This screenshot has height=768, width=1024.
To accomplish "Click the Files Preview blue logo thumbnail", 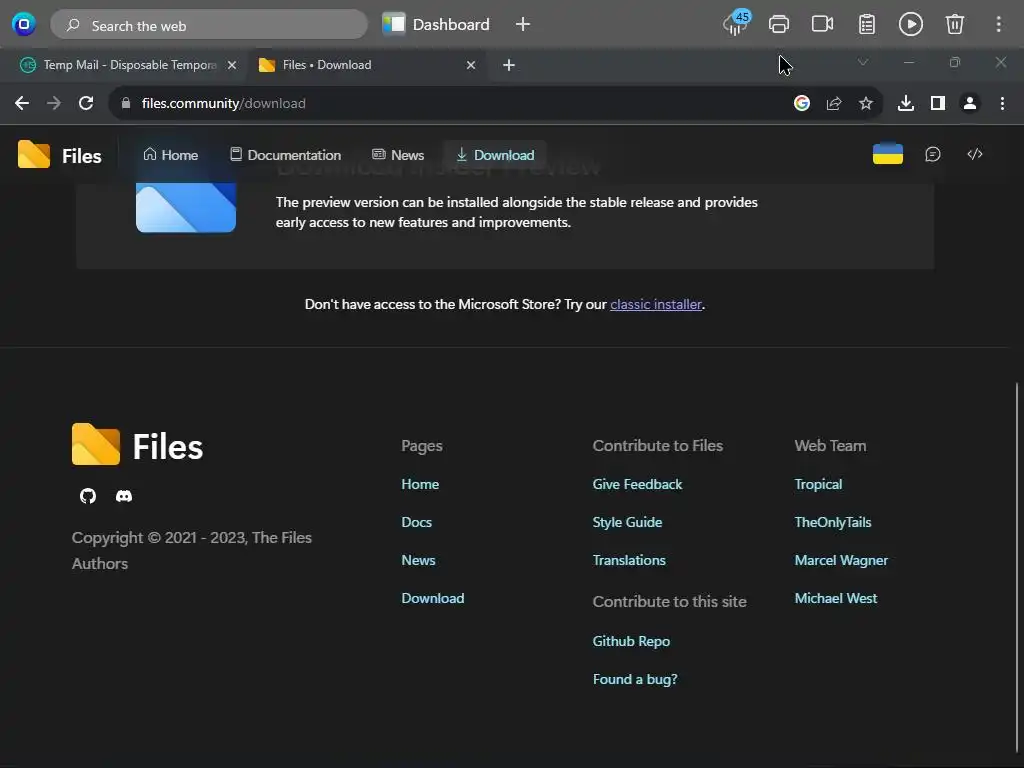I will click(x=185, y=206).
